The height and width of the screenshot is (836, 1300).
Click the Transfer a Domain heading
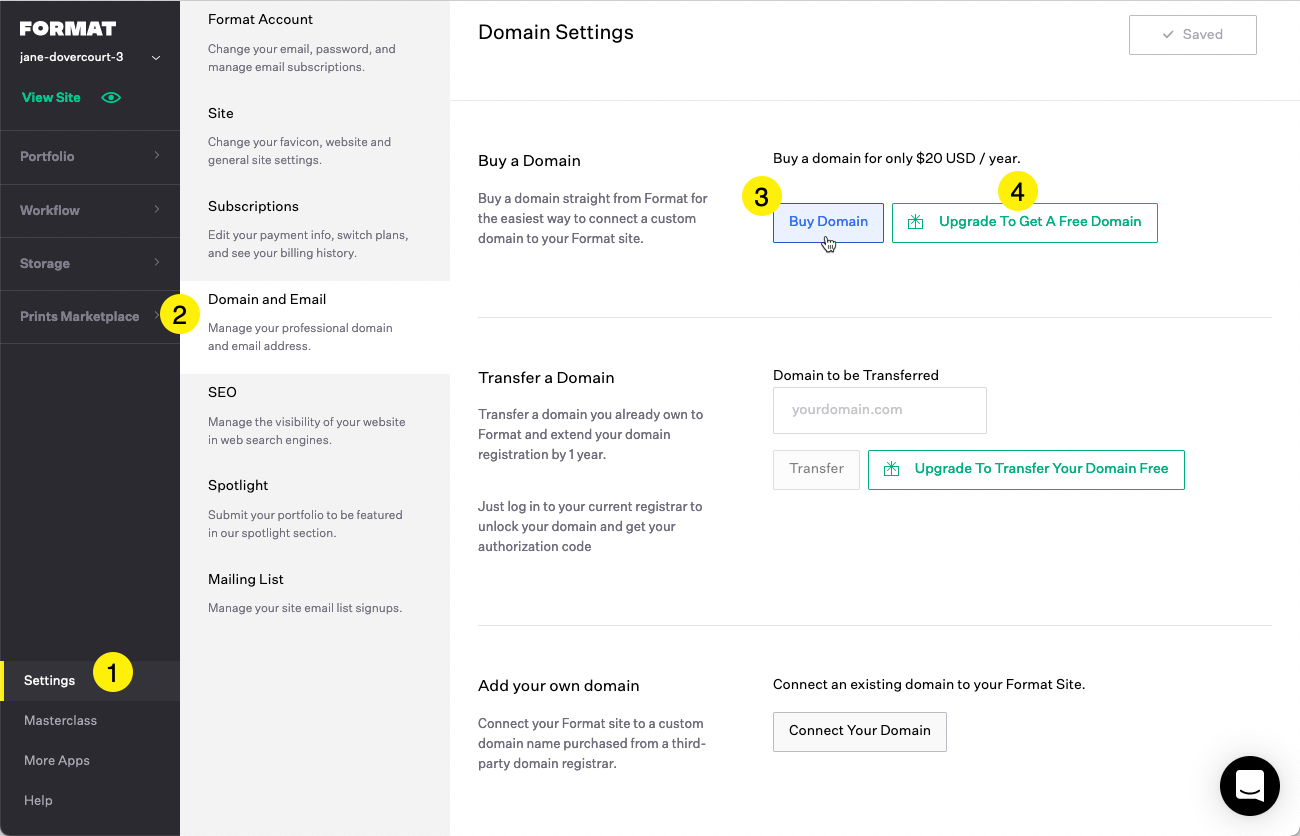[x=546, y=378]
